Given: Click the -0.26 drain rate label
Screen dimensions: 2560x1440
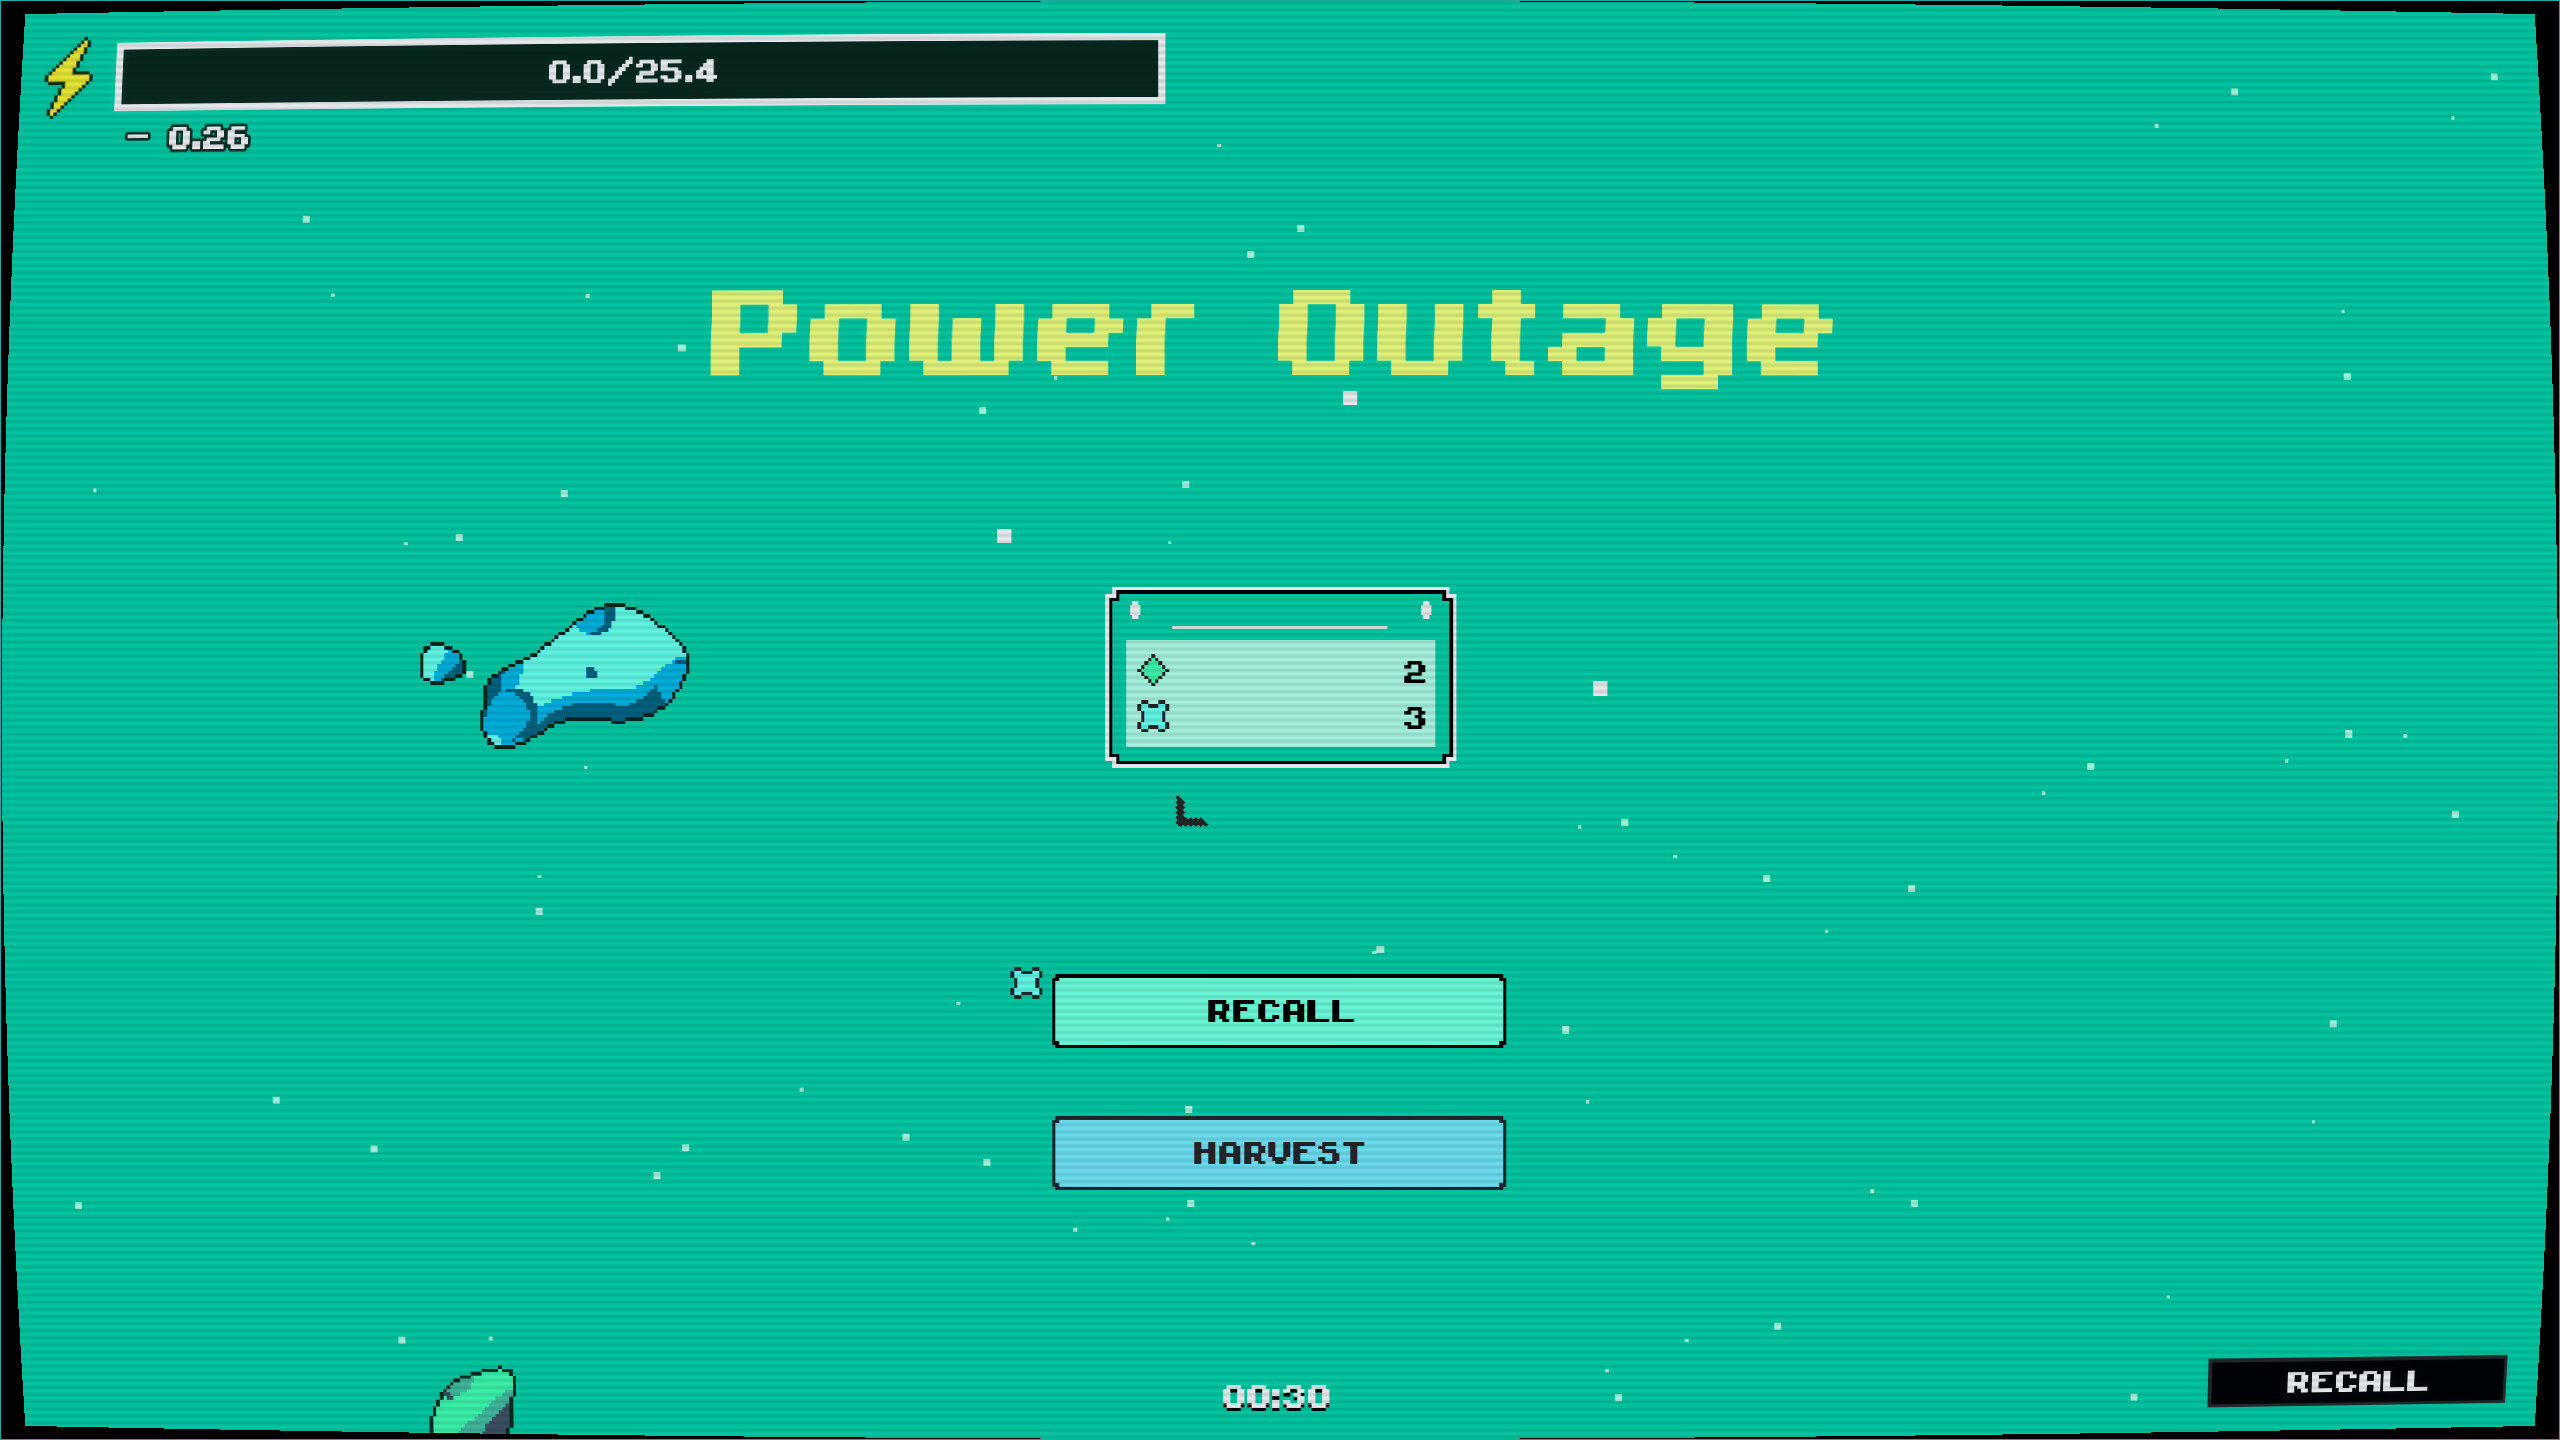Looking at the screenshot, I should 185,138.
